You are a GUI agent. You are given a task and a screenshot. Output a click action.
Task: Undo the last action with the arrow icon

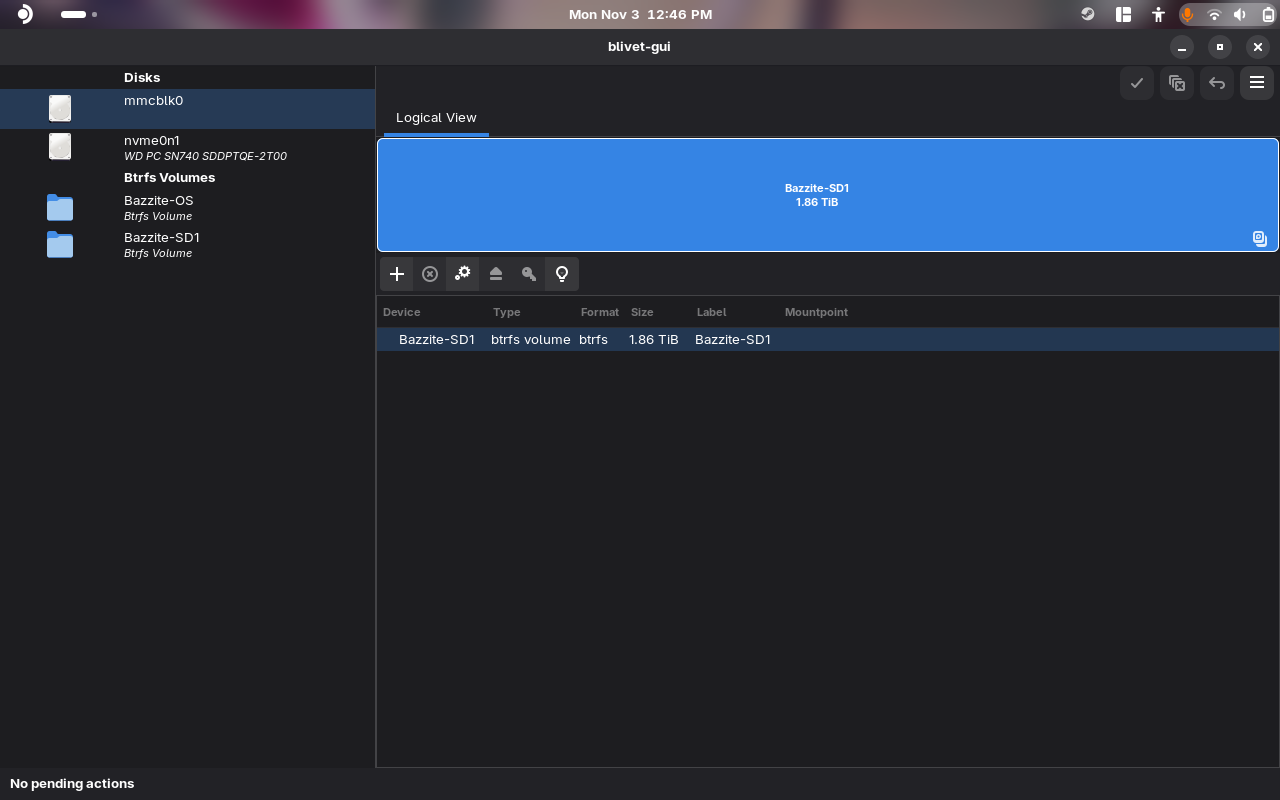(x=1217, y=83)
